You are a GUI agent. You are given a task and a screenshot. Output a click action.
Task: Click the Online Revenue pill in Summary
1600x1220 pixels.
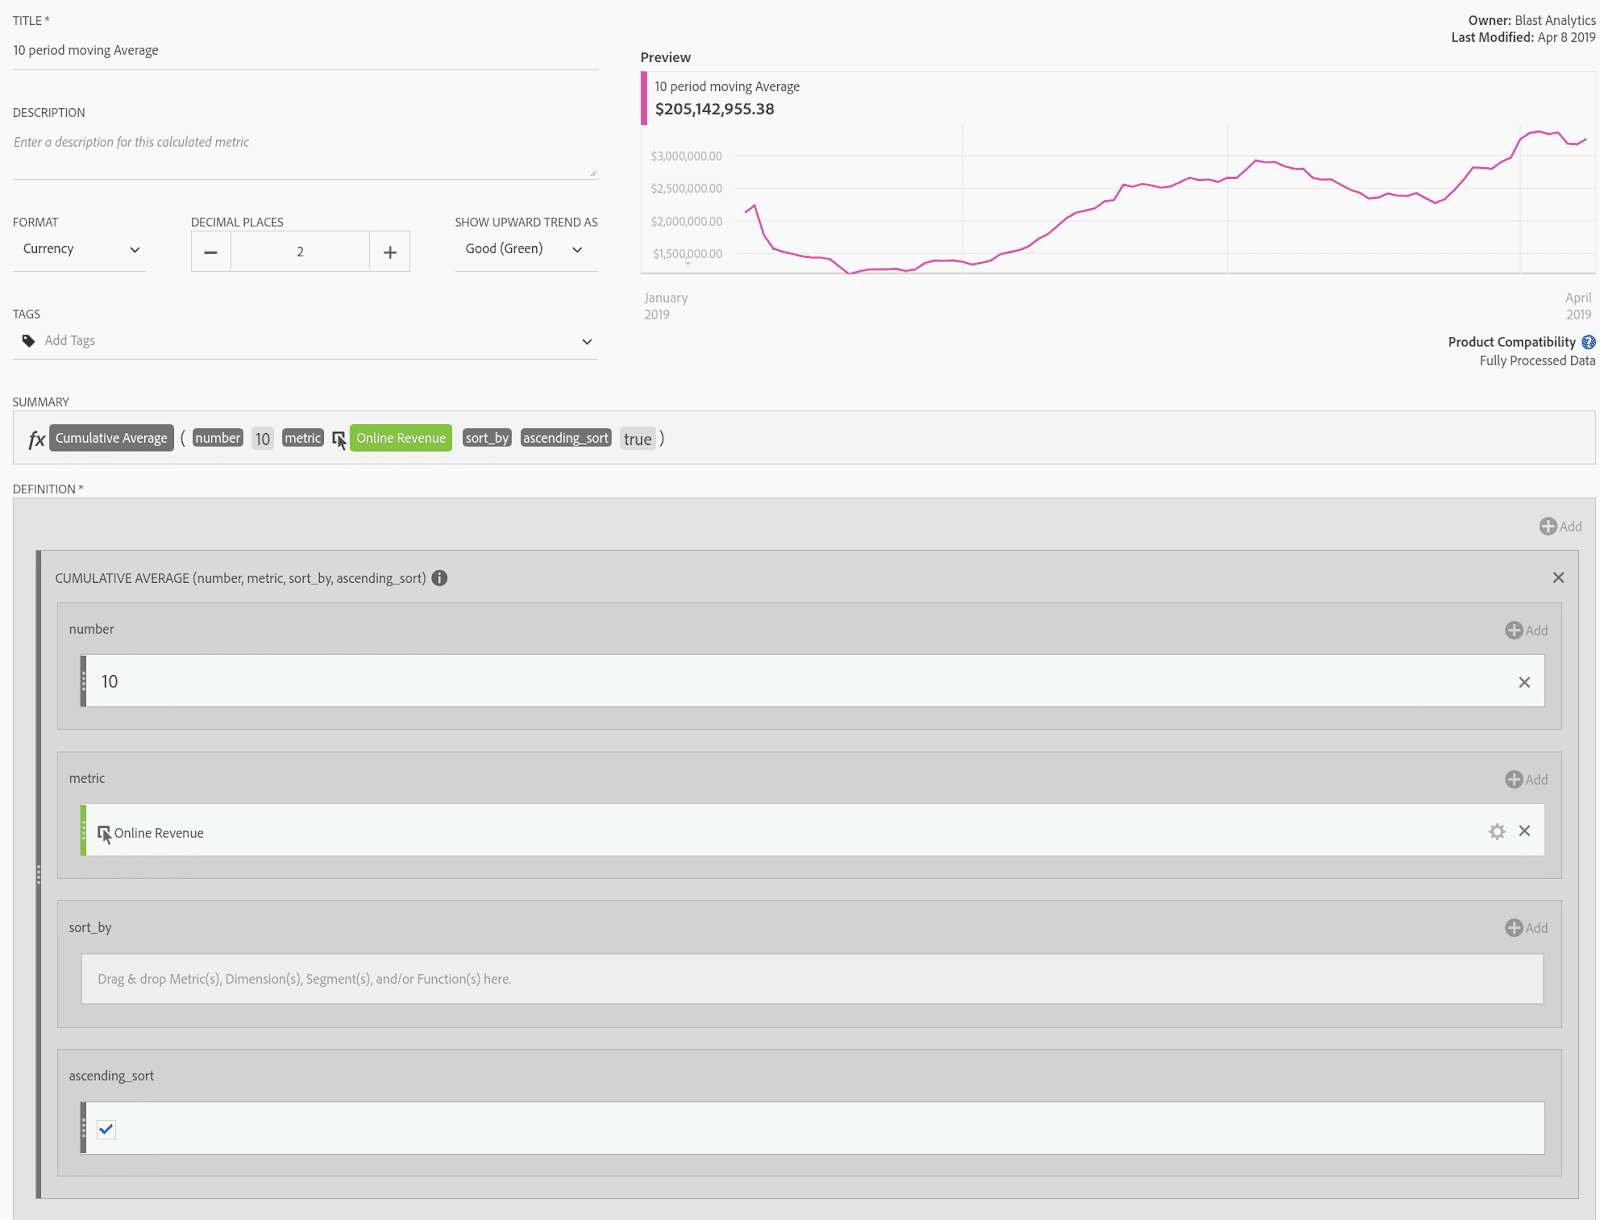(x=401, y=438)
